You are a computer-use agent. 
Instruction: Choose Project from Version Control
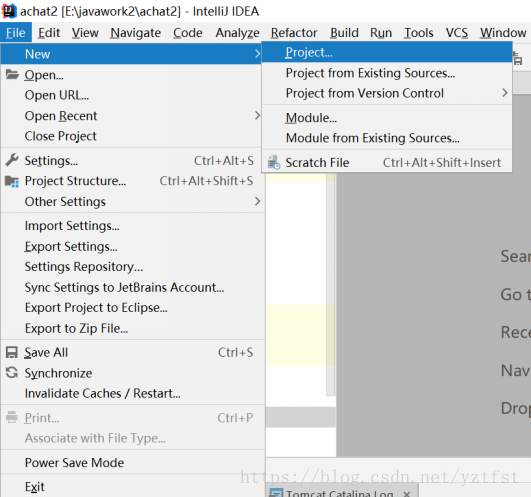click(x=387, y=93)
